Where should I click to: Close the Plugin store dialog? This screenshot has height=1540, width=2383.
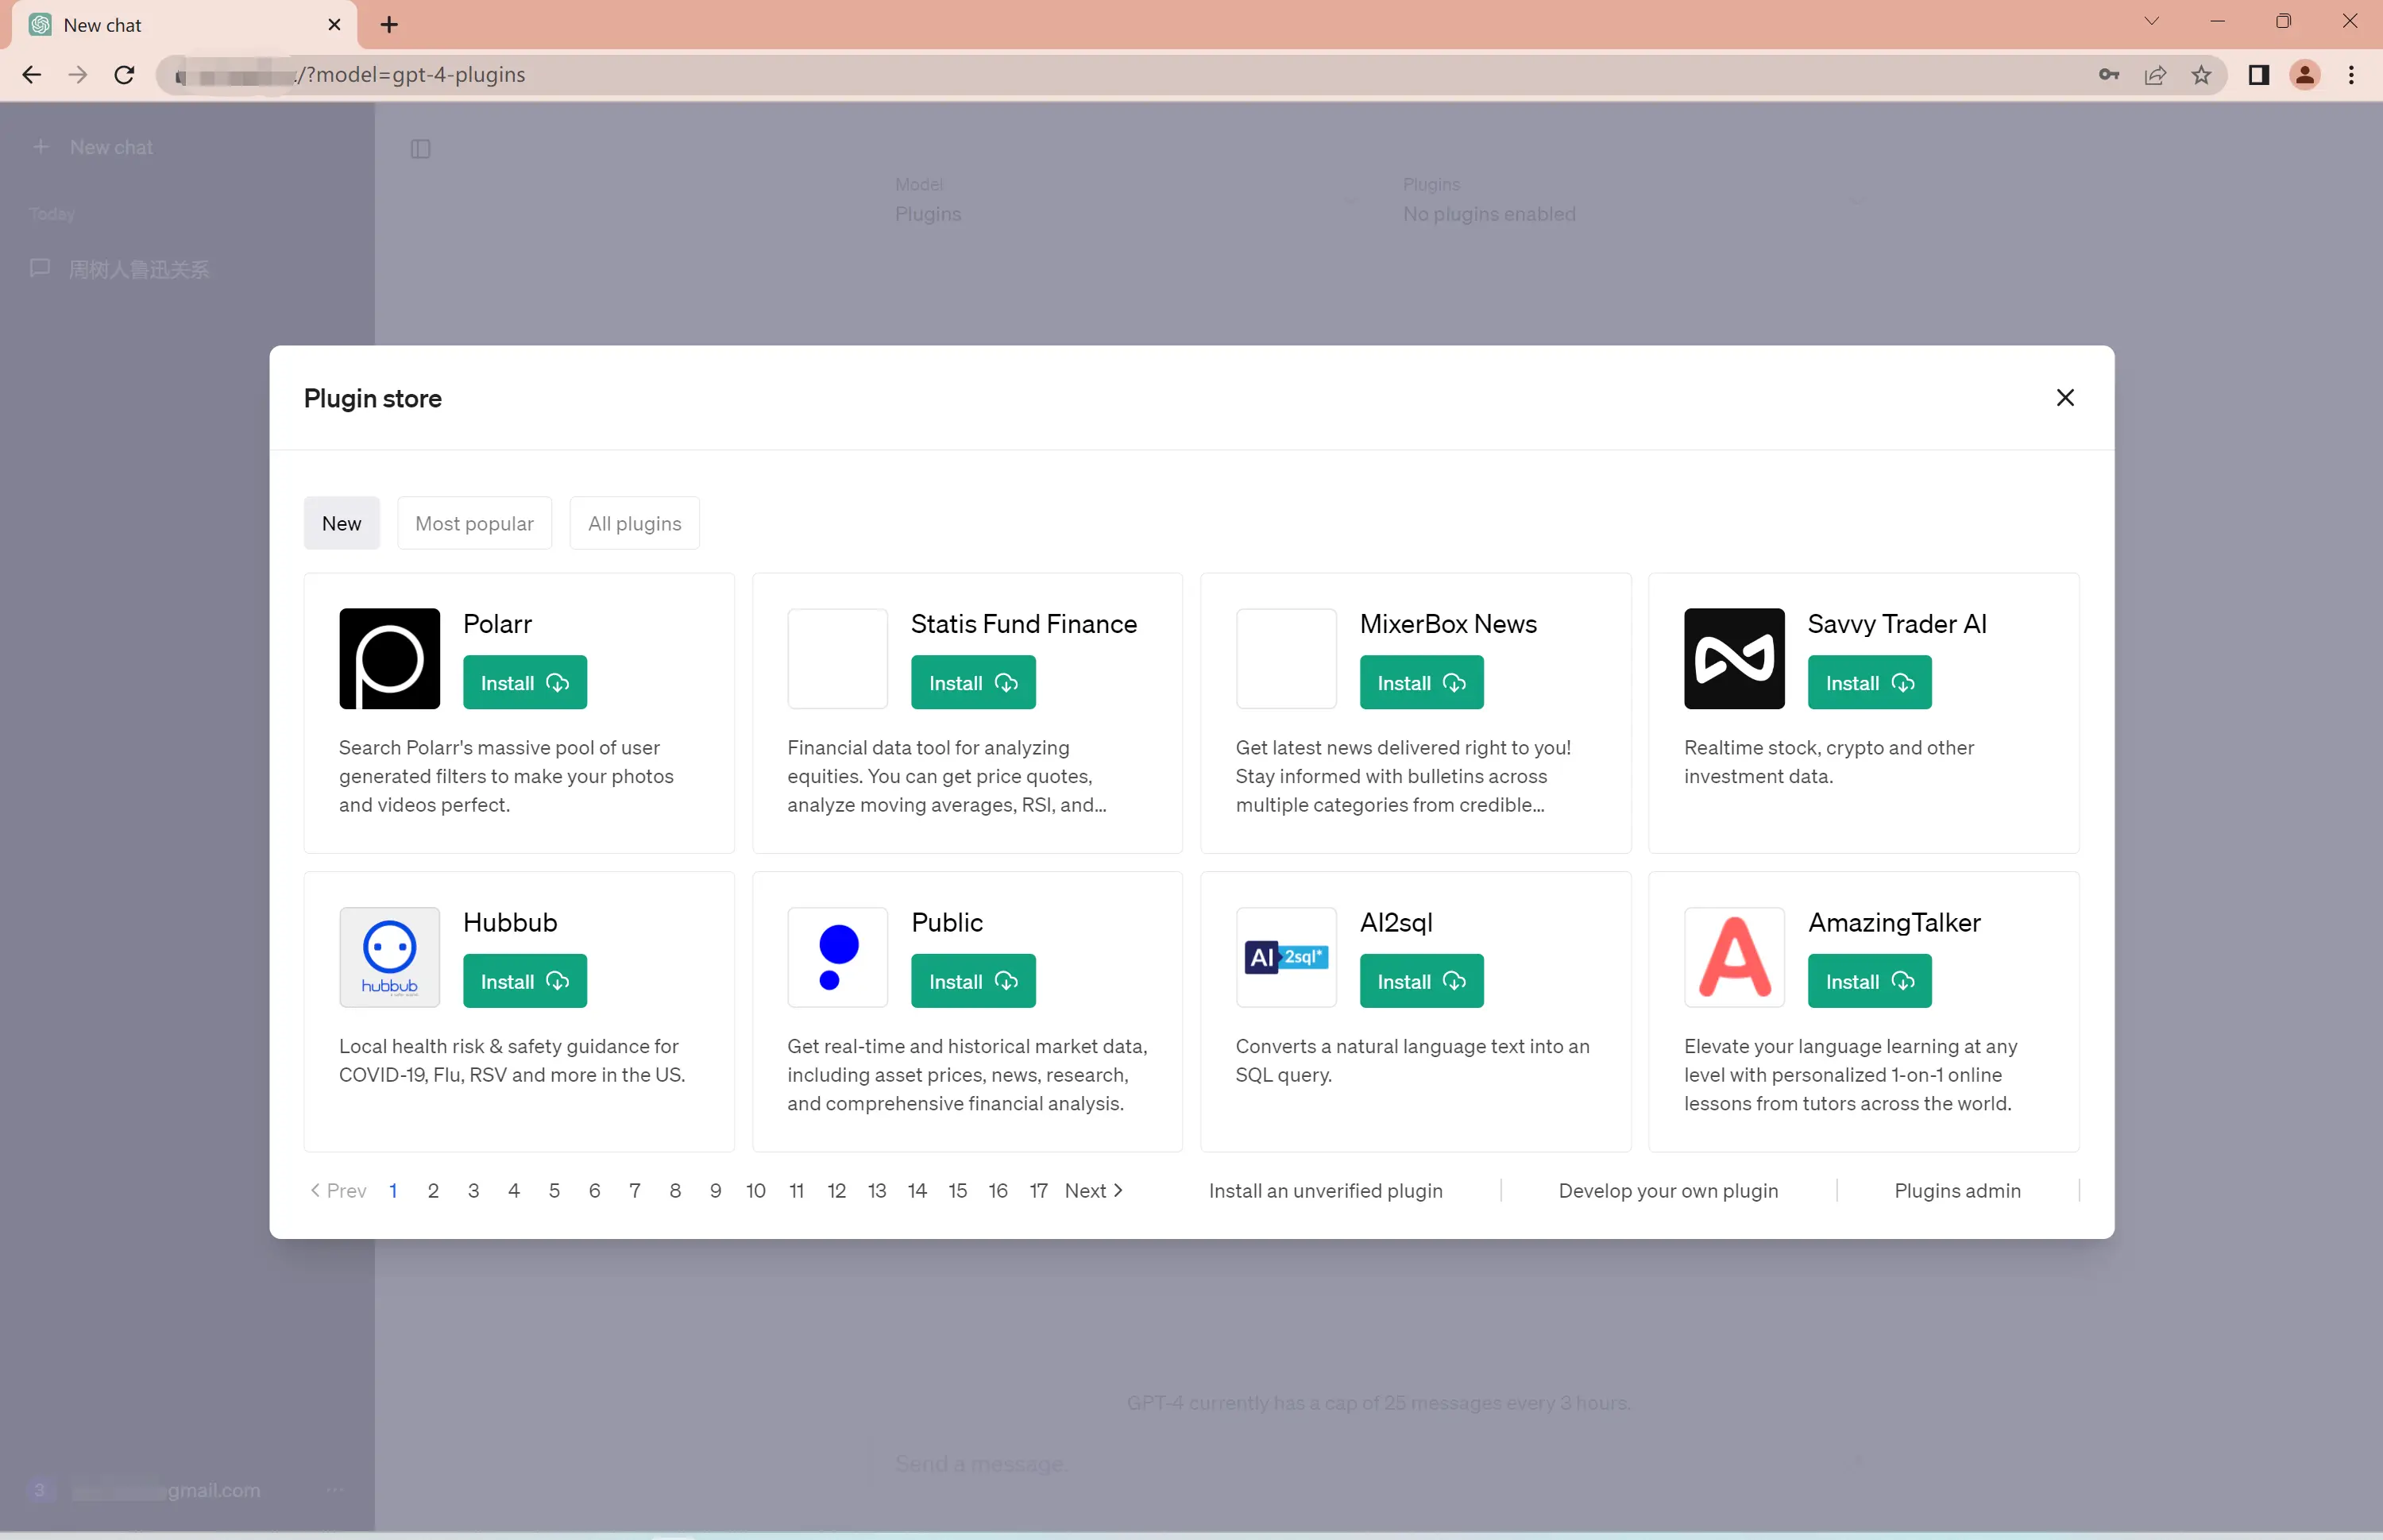click(x=2064, y=398)
